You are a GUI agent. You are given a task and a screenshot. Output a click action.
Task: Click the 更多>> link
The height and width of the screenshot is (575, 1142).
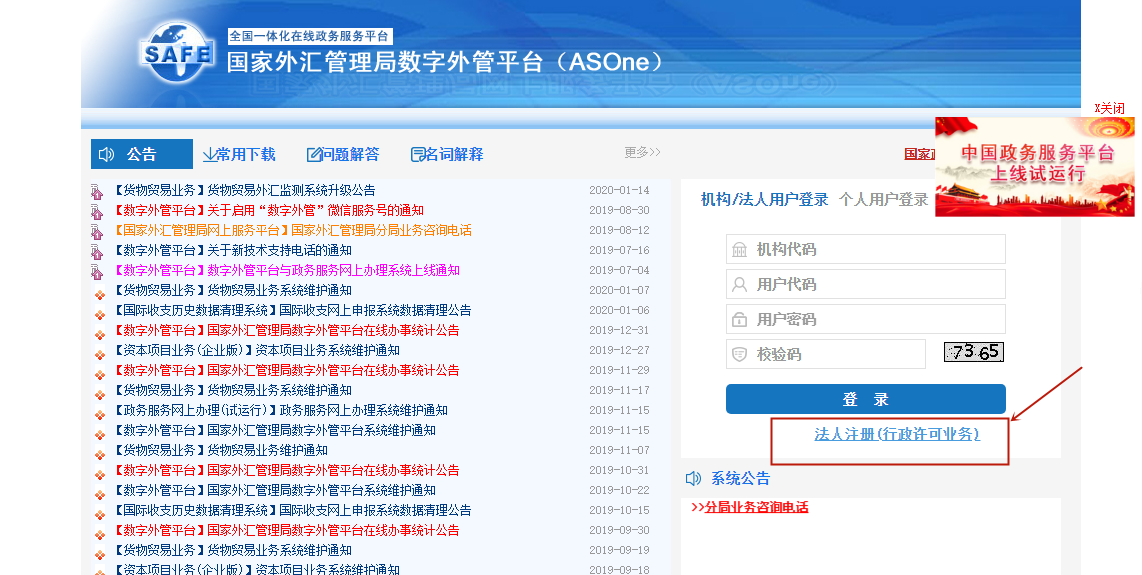tap(642, 152)
